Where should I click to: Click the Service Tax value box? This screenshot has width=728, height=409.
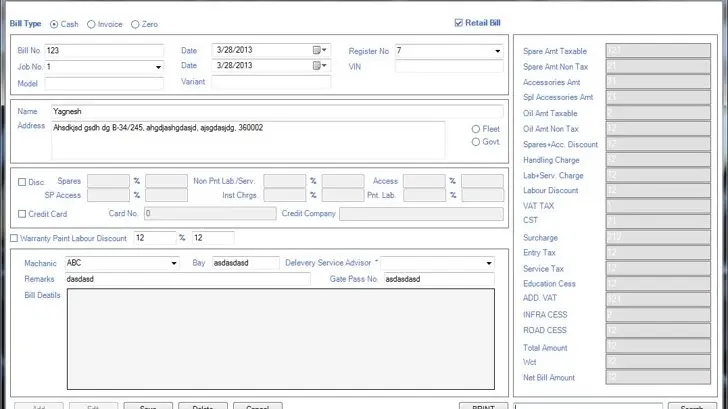coord(658,268)
